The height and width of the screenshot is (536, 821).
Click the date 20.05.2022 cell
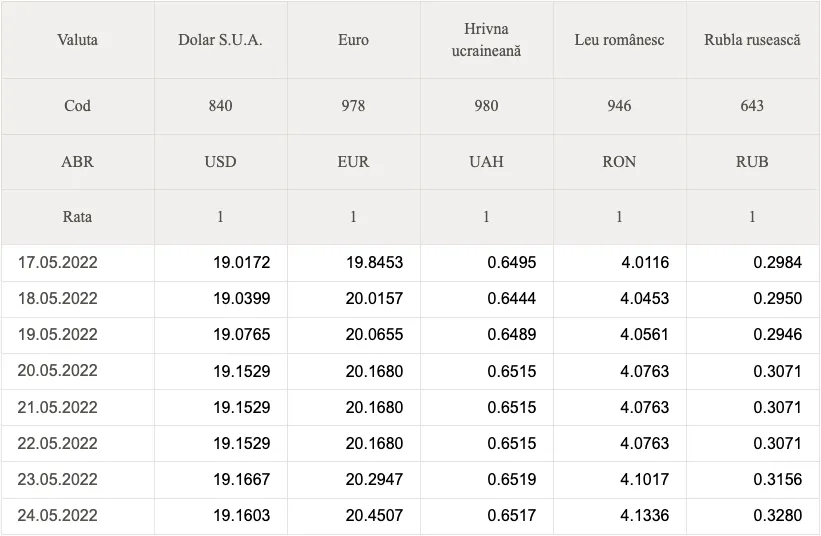tap(77, 371)
